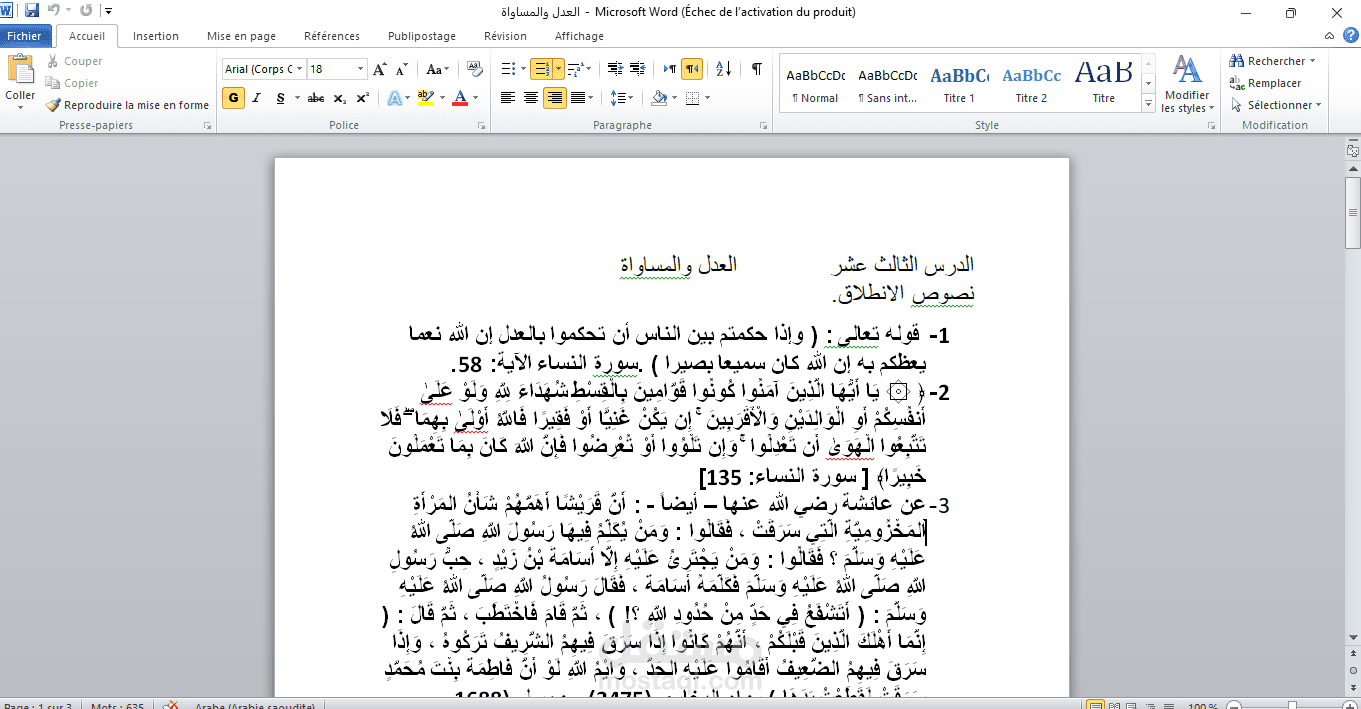Apply the Normal style
This screenshot has height=709, width=1361.
(815, 83)
